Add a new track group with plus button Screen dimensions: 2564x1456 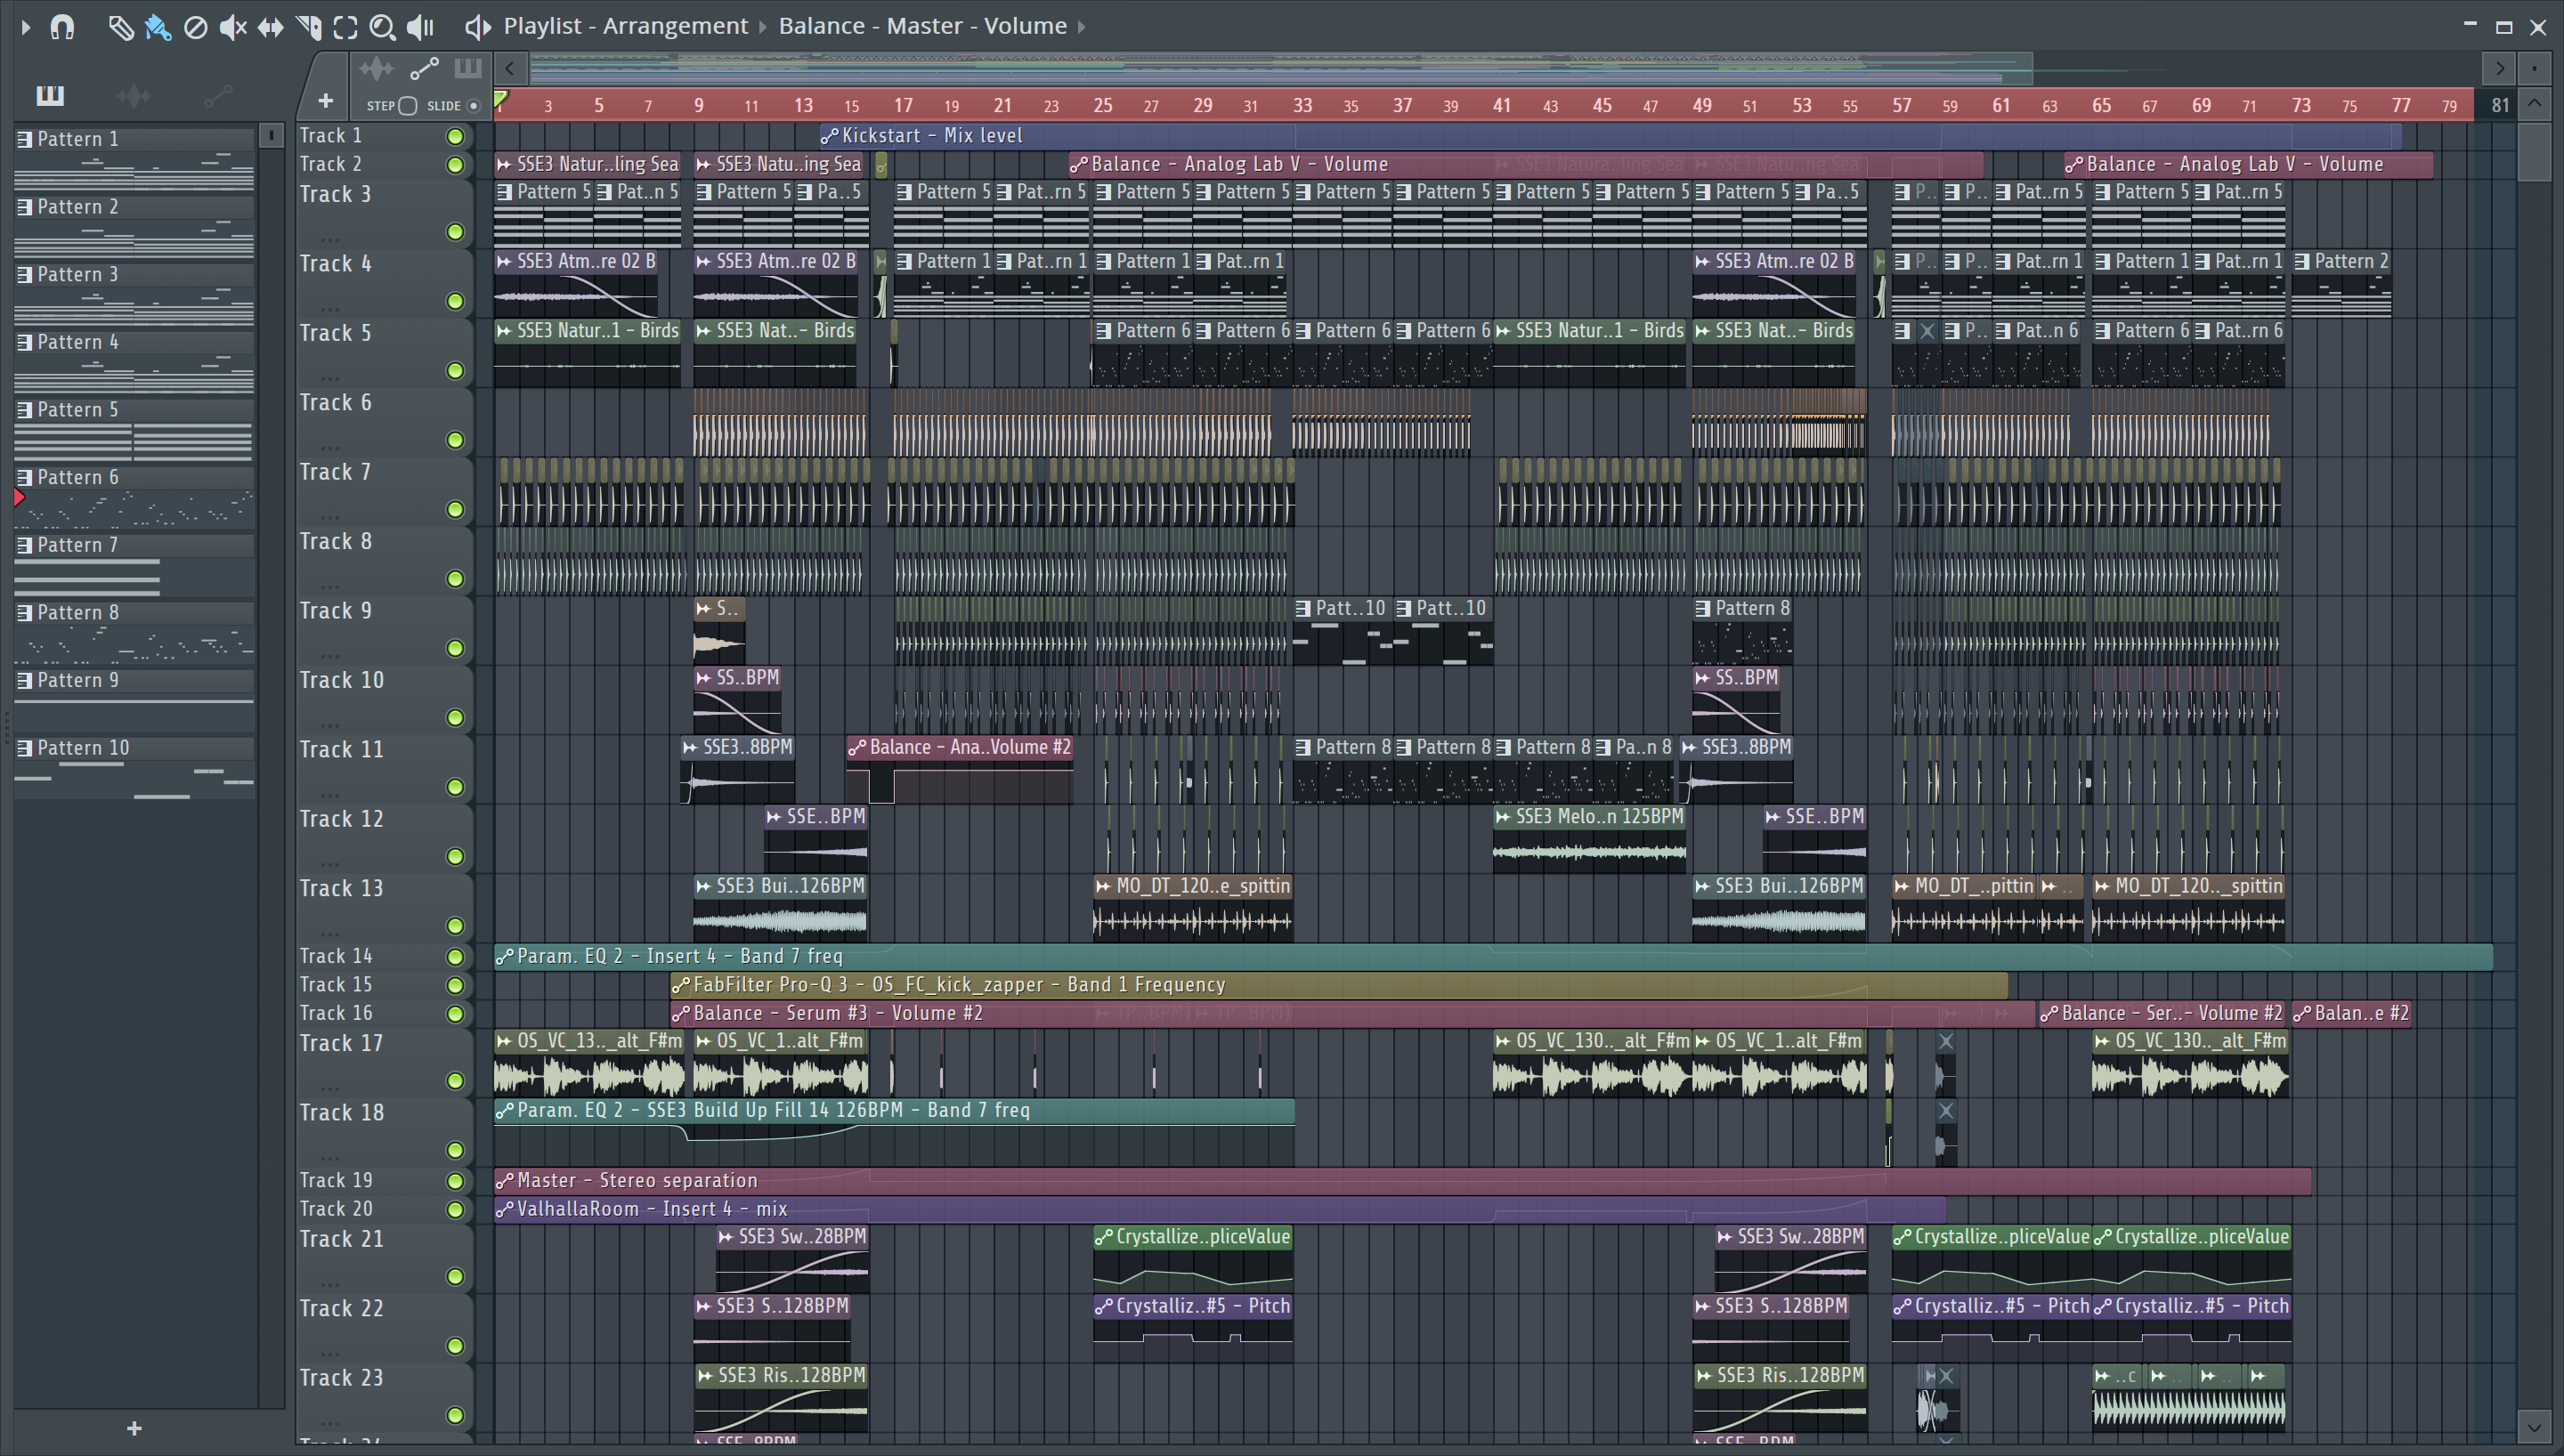325,101
